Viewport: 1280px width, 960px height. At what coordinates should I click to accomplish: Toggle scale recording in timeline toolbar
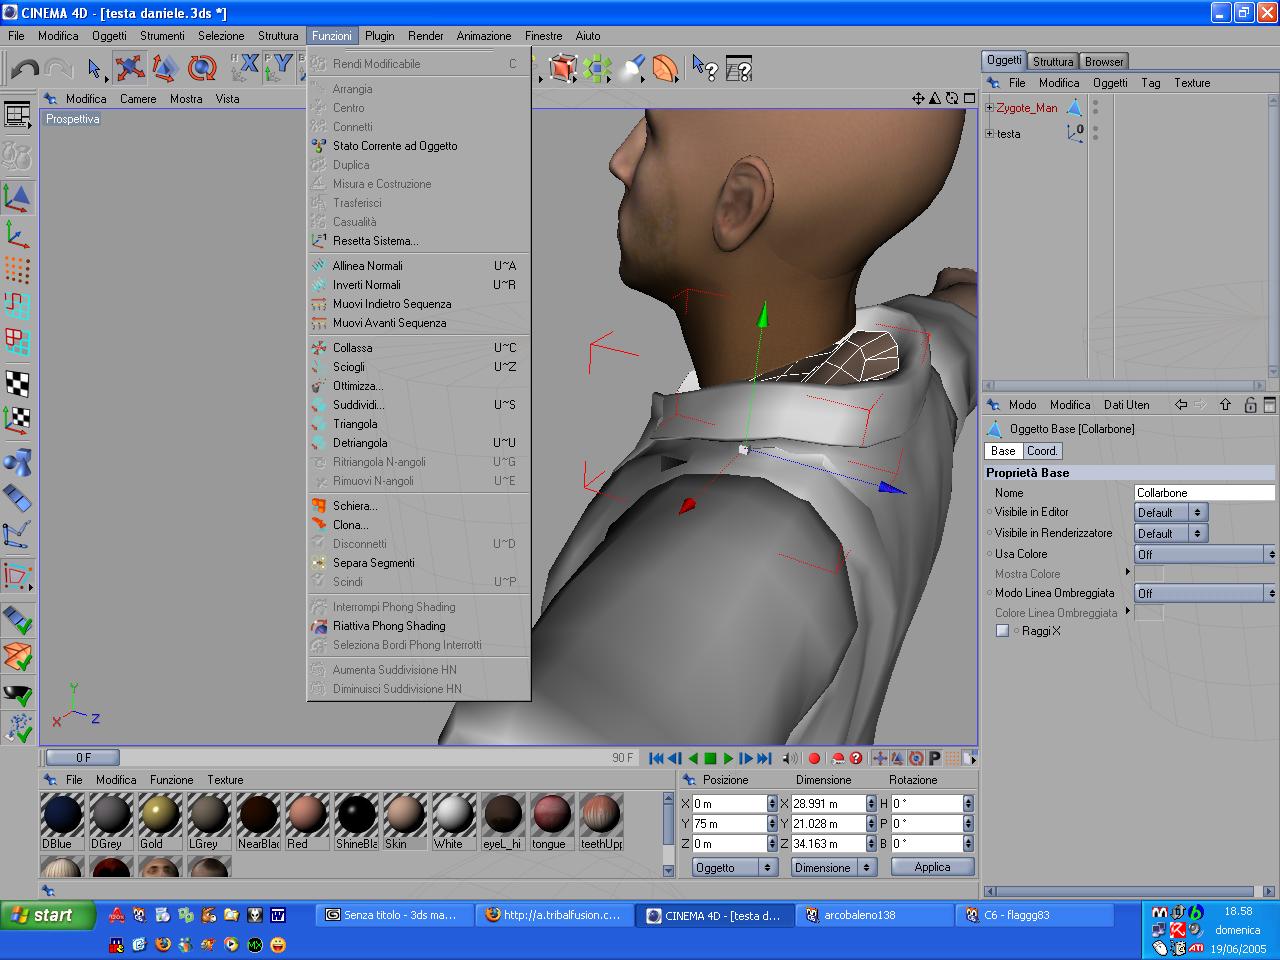click(898, 758)
